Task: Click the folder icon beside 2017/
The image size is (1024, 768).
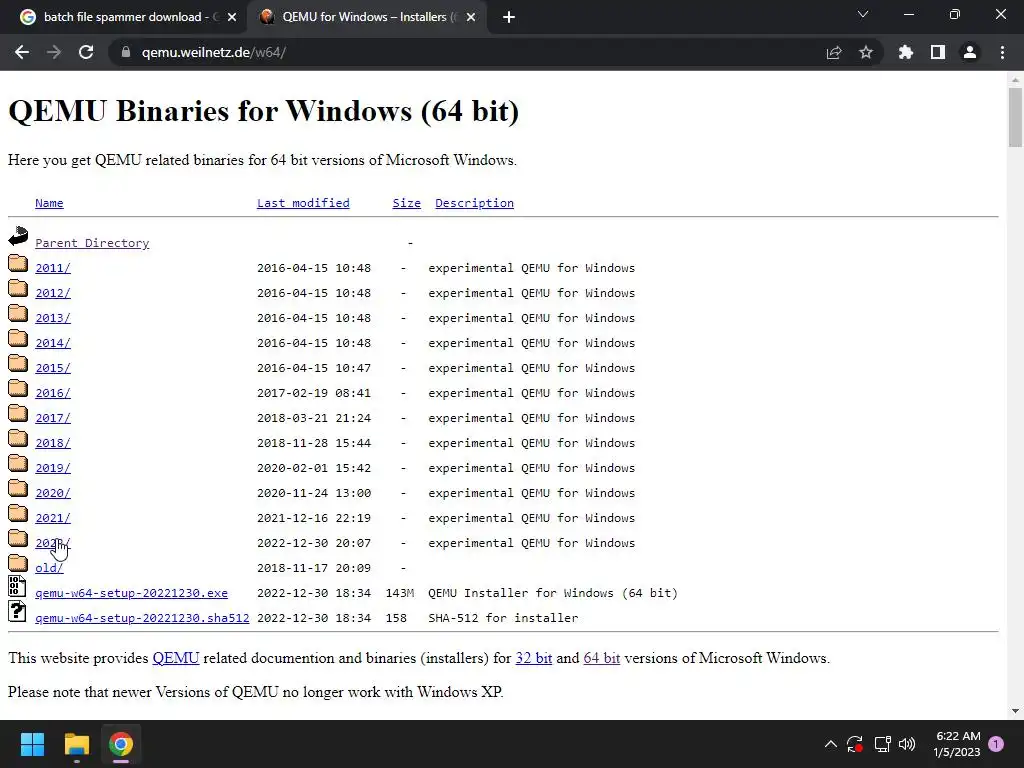Action: coord(18,413)
